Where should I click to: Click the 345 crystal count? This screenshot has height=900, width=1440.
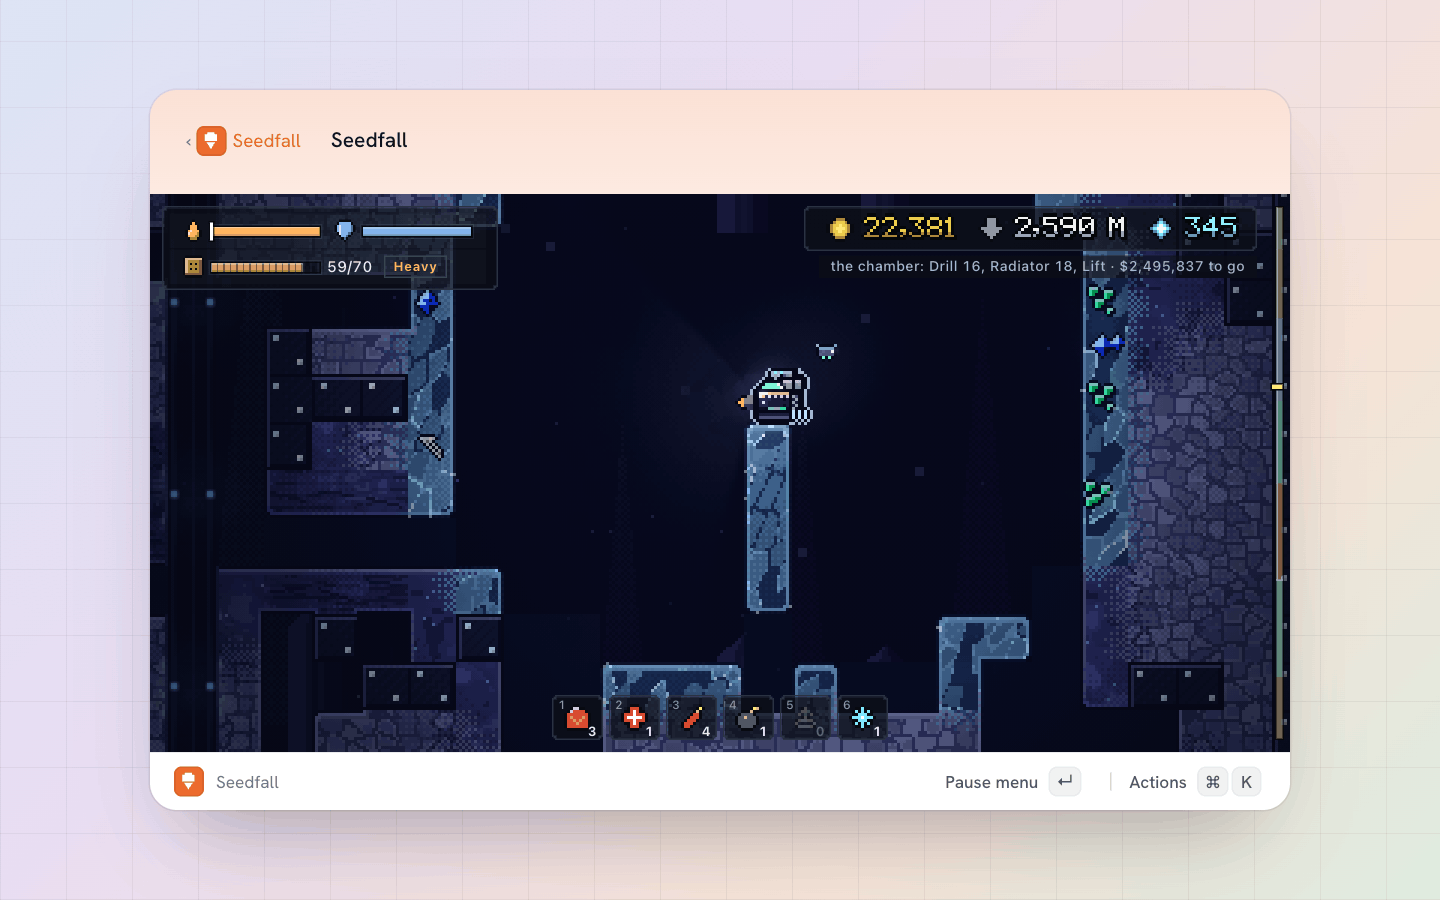coord(1210,228)
